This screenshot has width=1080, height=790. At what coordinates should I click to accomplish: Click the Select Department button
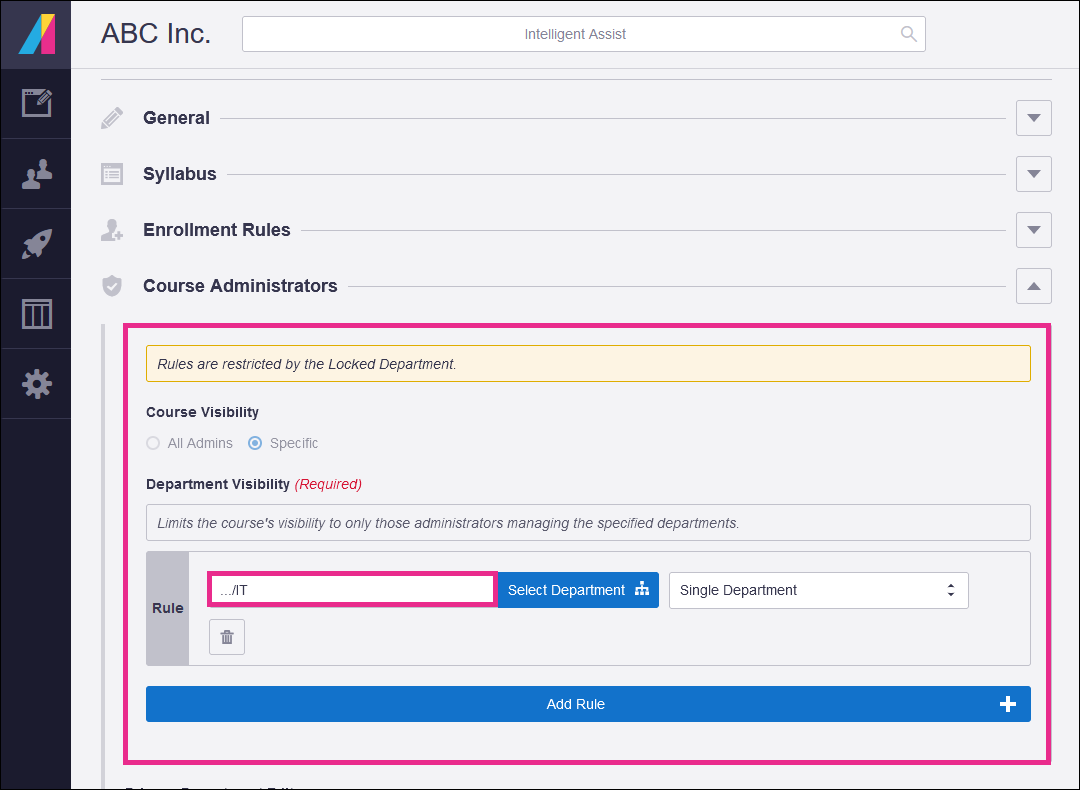click(578, 590)
